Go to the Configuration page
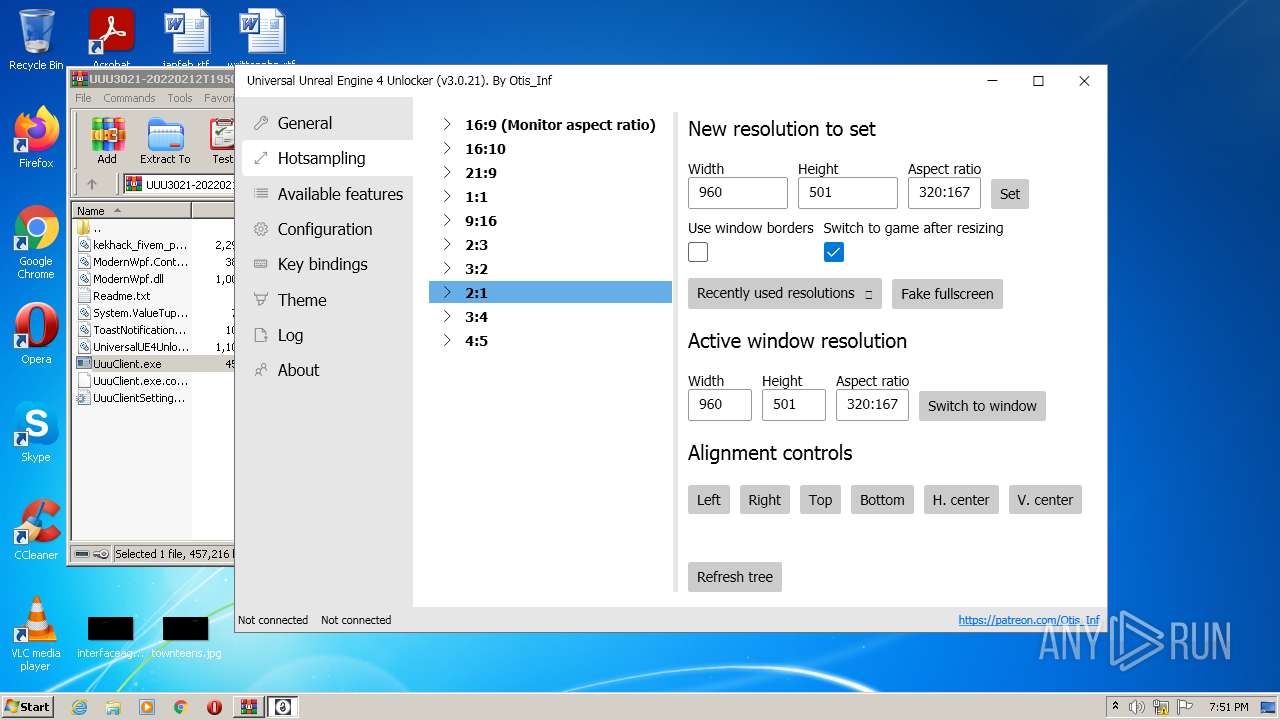The image size is (1280, 720). coord(327,229)
